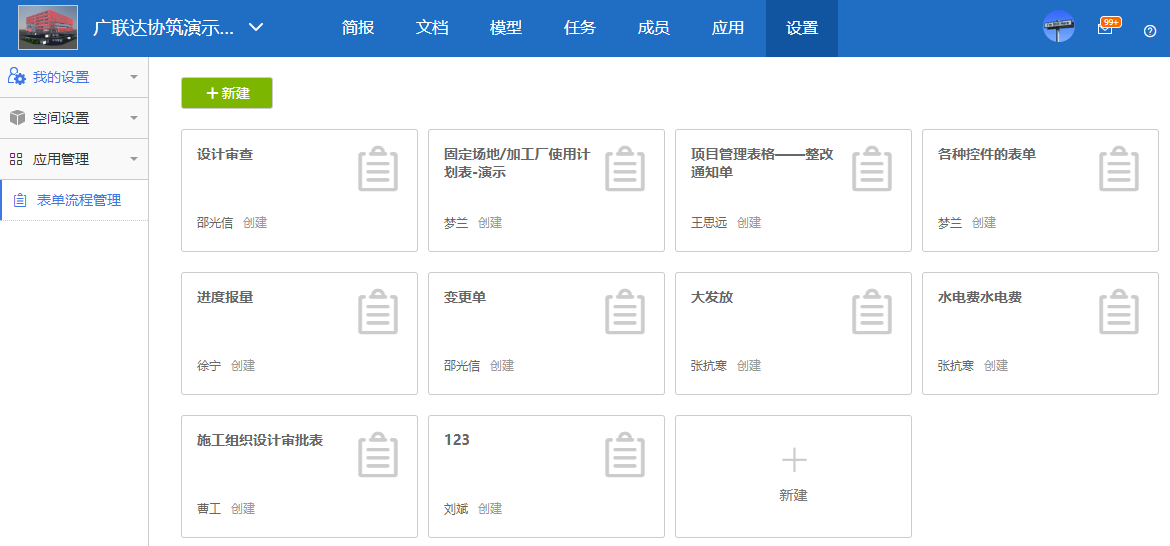Switch to the 模型 tab
This screenshot has height=546, width=1170.
point(506,28)
